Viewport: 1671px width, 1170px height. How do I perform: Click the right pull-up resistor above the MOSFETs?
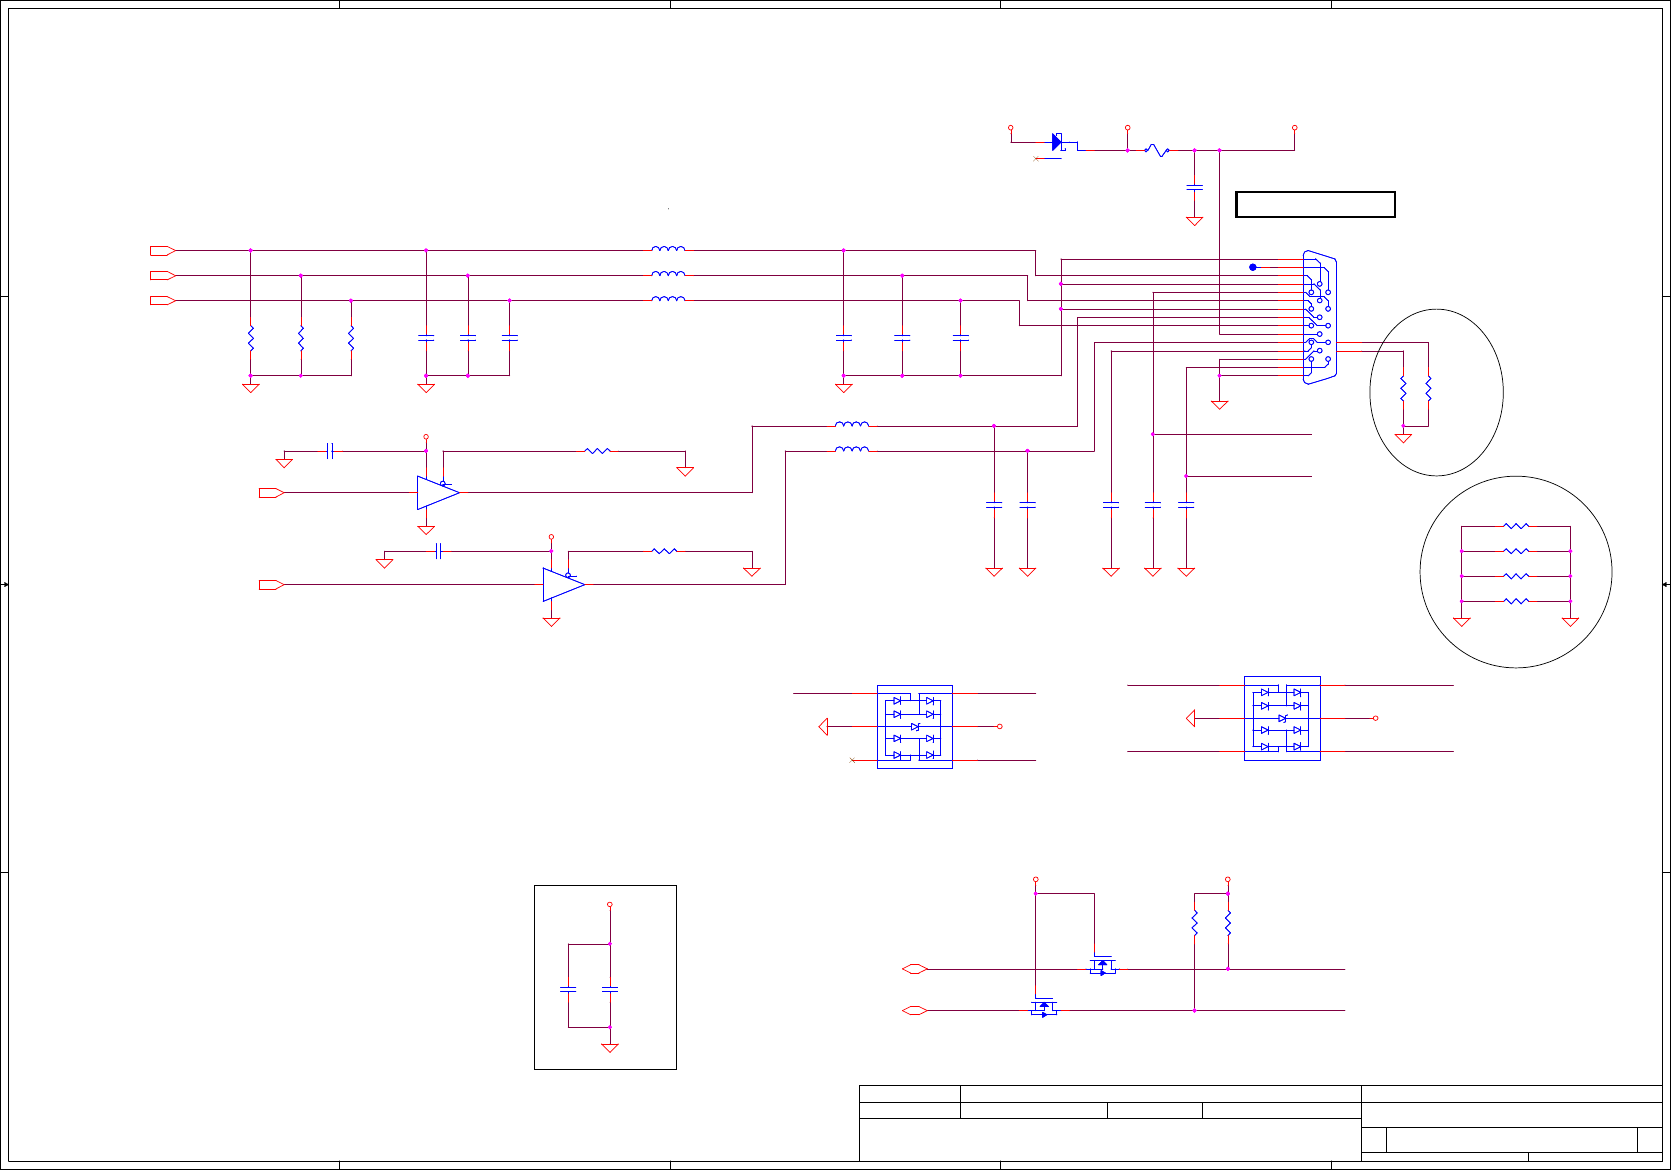(1228, 923)
